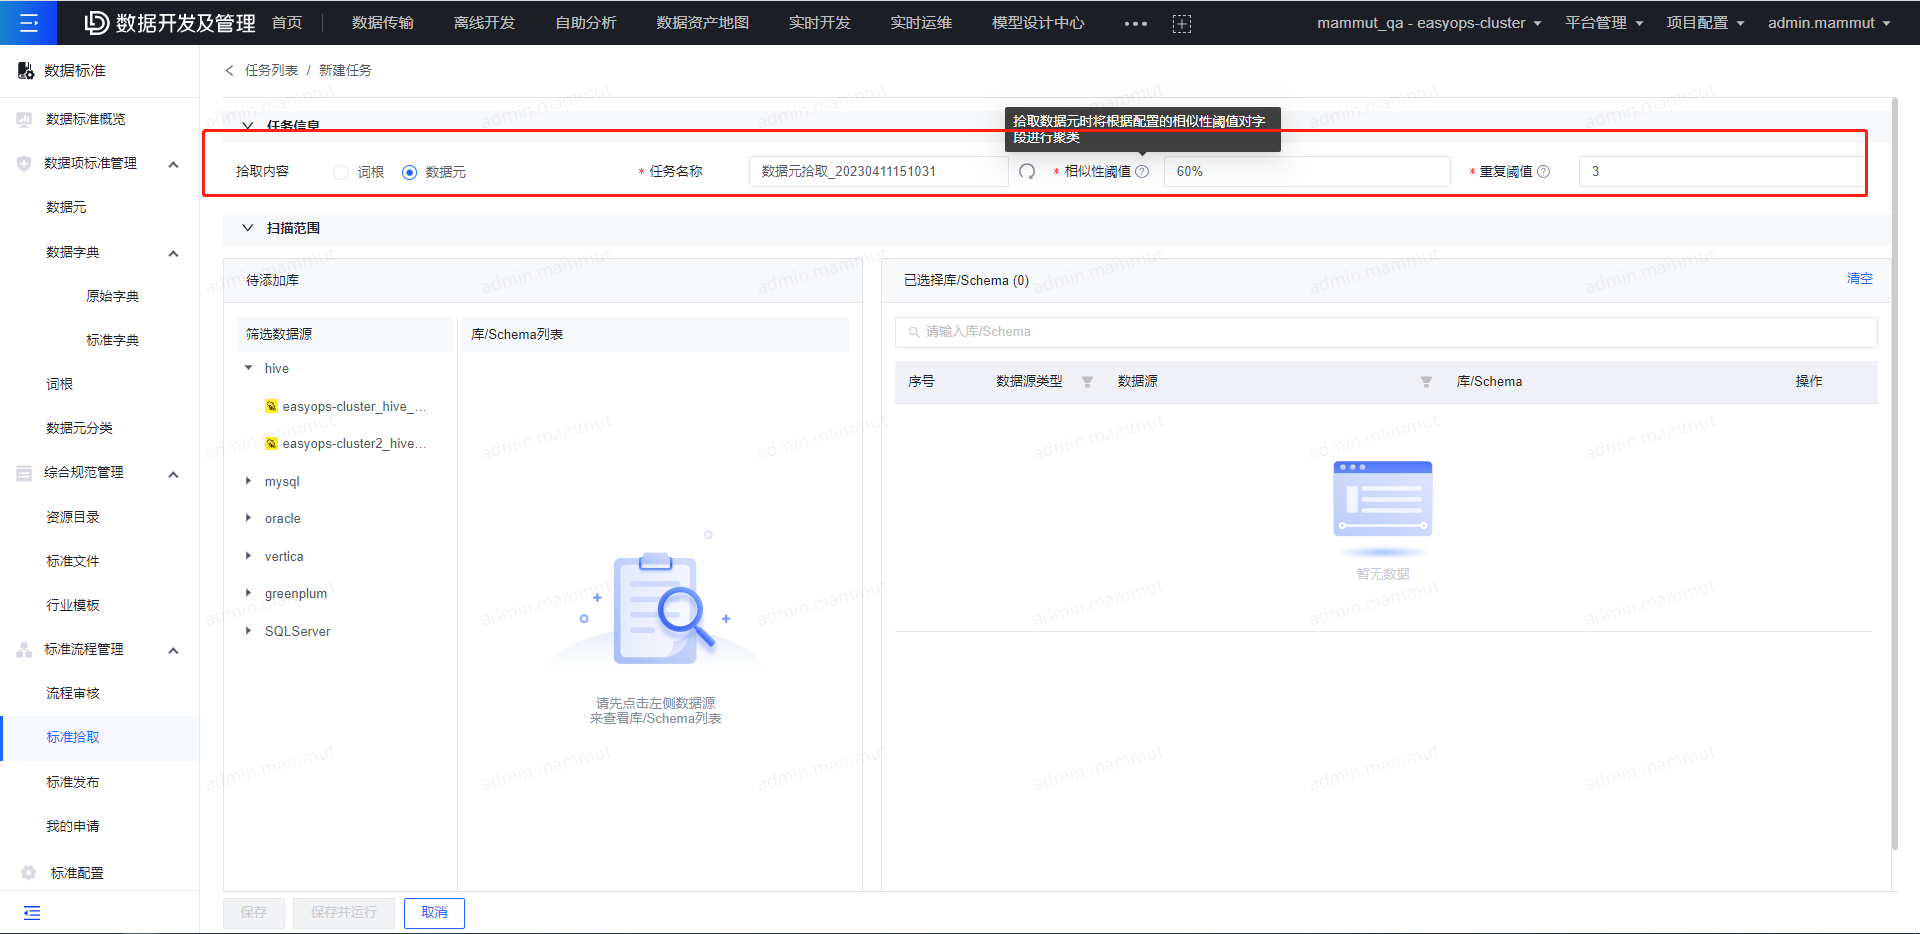Open the 首页 nav item

pyautogui.click(x=287, y=22)
